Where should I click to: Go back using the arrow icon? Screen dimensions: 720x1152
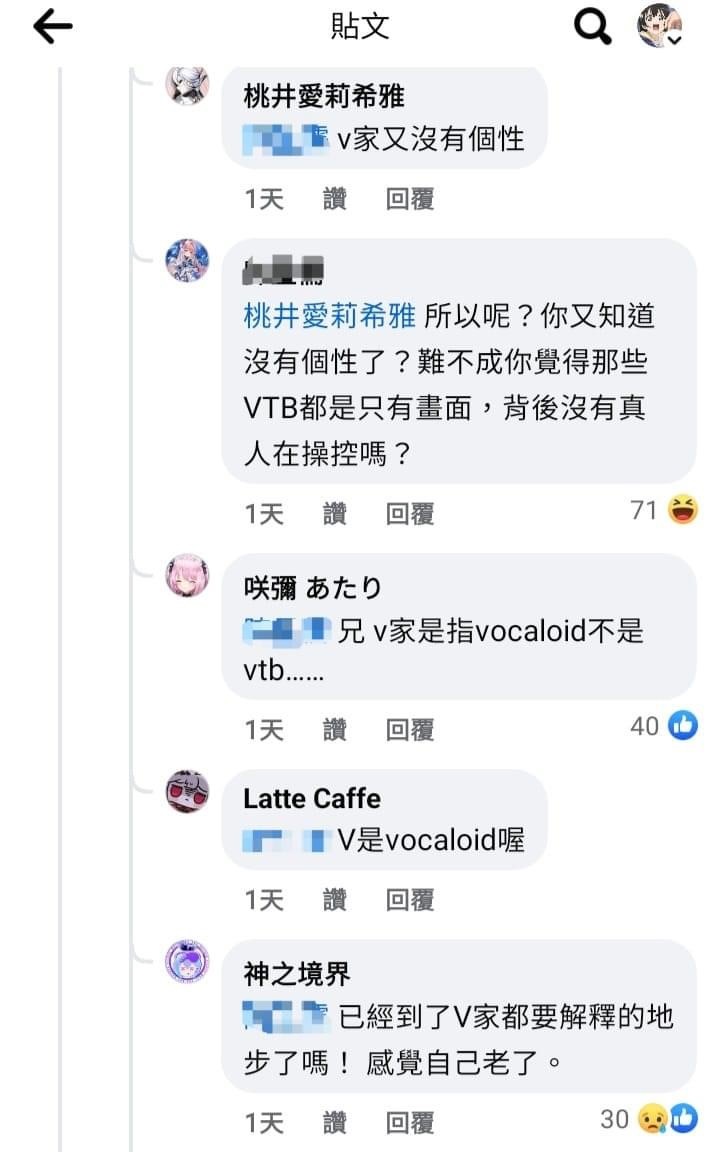53,27
